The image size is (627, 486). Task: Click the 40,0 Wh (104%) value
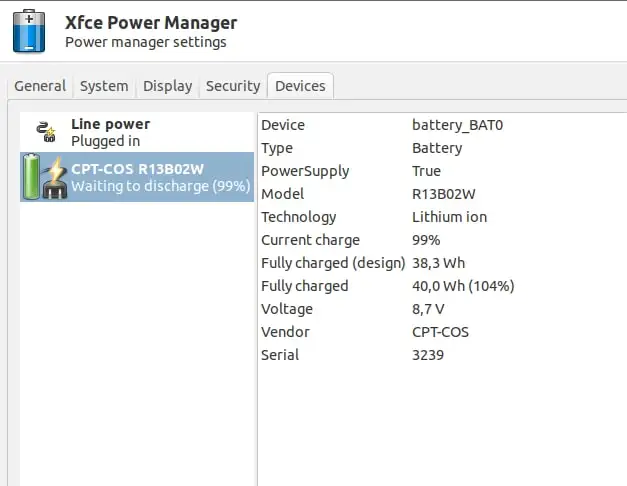click(463, 286)
